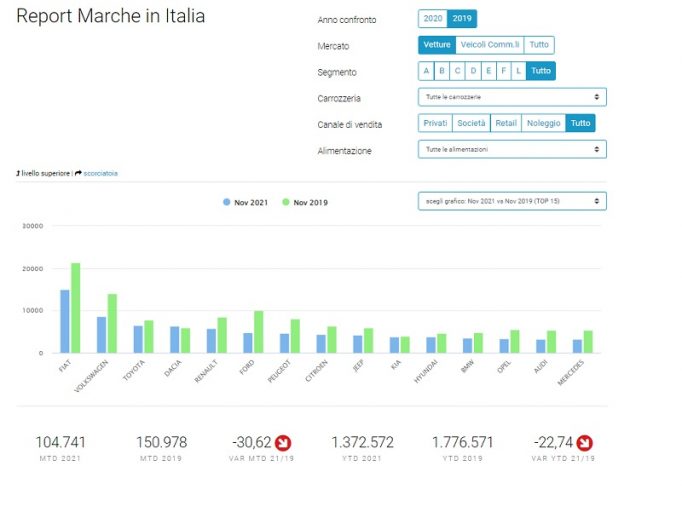Image resolution: width=682 pixels, height=512 pixels.
Task: Open the Alimentazione dropdown
Action: [x=512, y=149]
